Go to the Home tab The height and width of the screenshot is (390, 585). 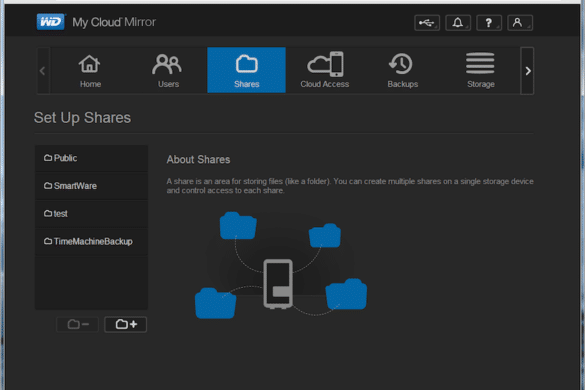coord(90,70)
